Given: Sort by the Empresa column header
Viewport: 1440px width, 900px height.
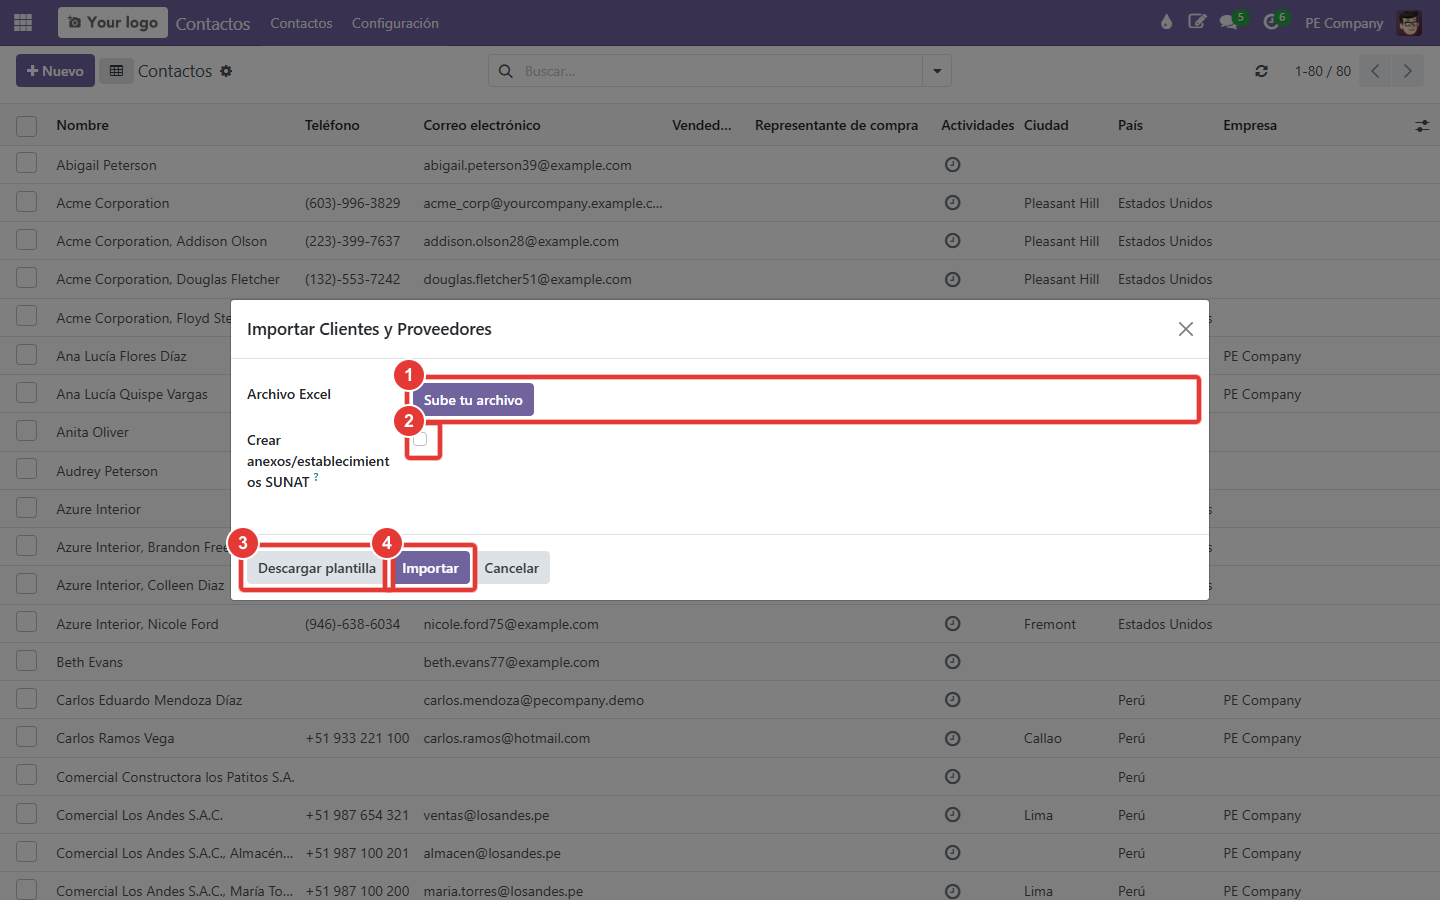Looking at the screenshot, I should click(1250, 125).
